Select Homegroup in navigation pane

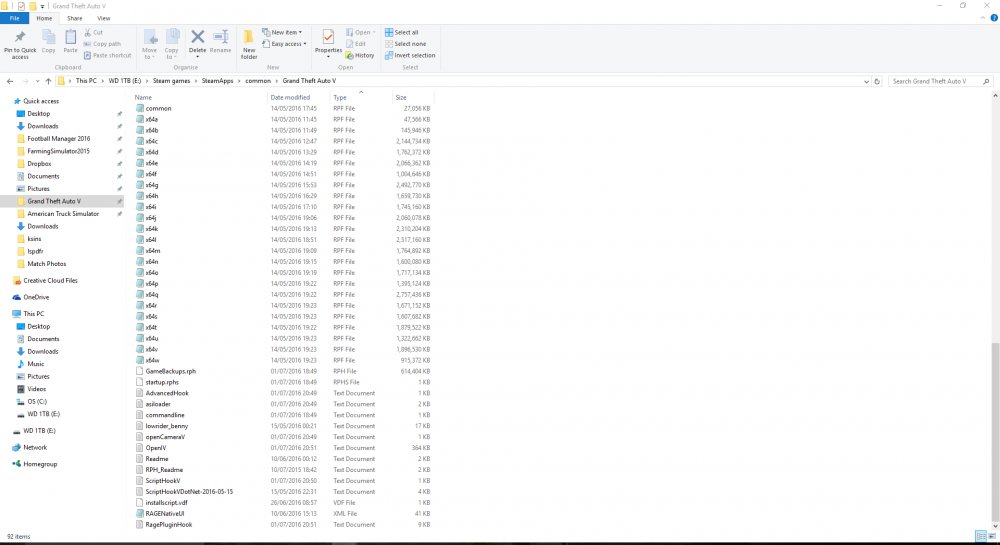[40, 464]
